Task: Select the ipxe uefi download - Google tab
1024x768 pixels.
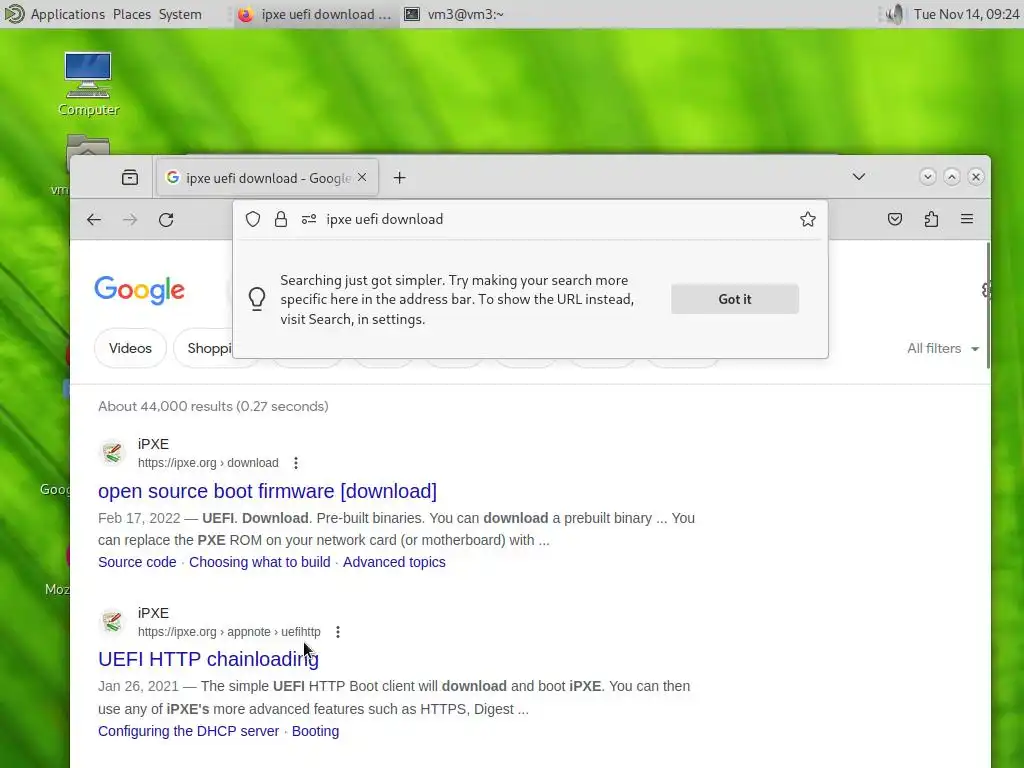Action: coord(266,178)
